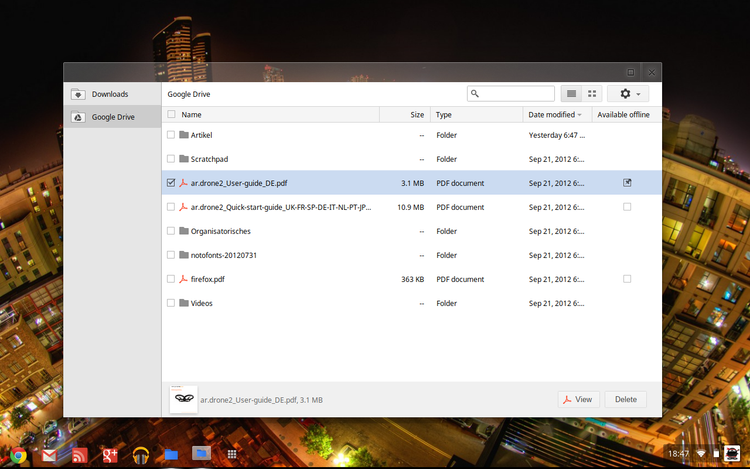The height and width of the screenshot is (469, 750).
Task: Uncheck the ar.drone2_User-guide_DE.pdf checkbox
Action: coord(171,183)
